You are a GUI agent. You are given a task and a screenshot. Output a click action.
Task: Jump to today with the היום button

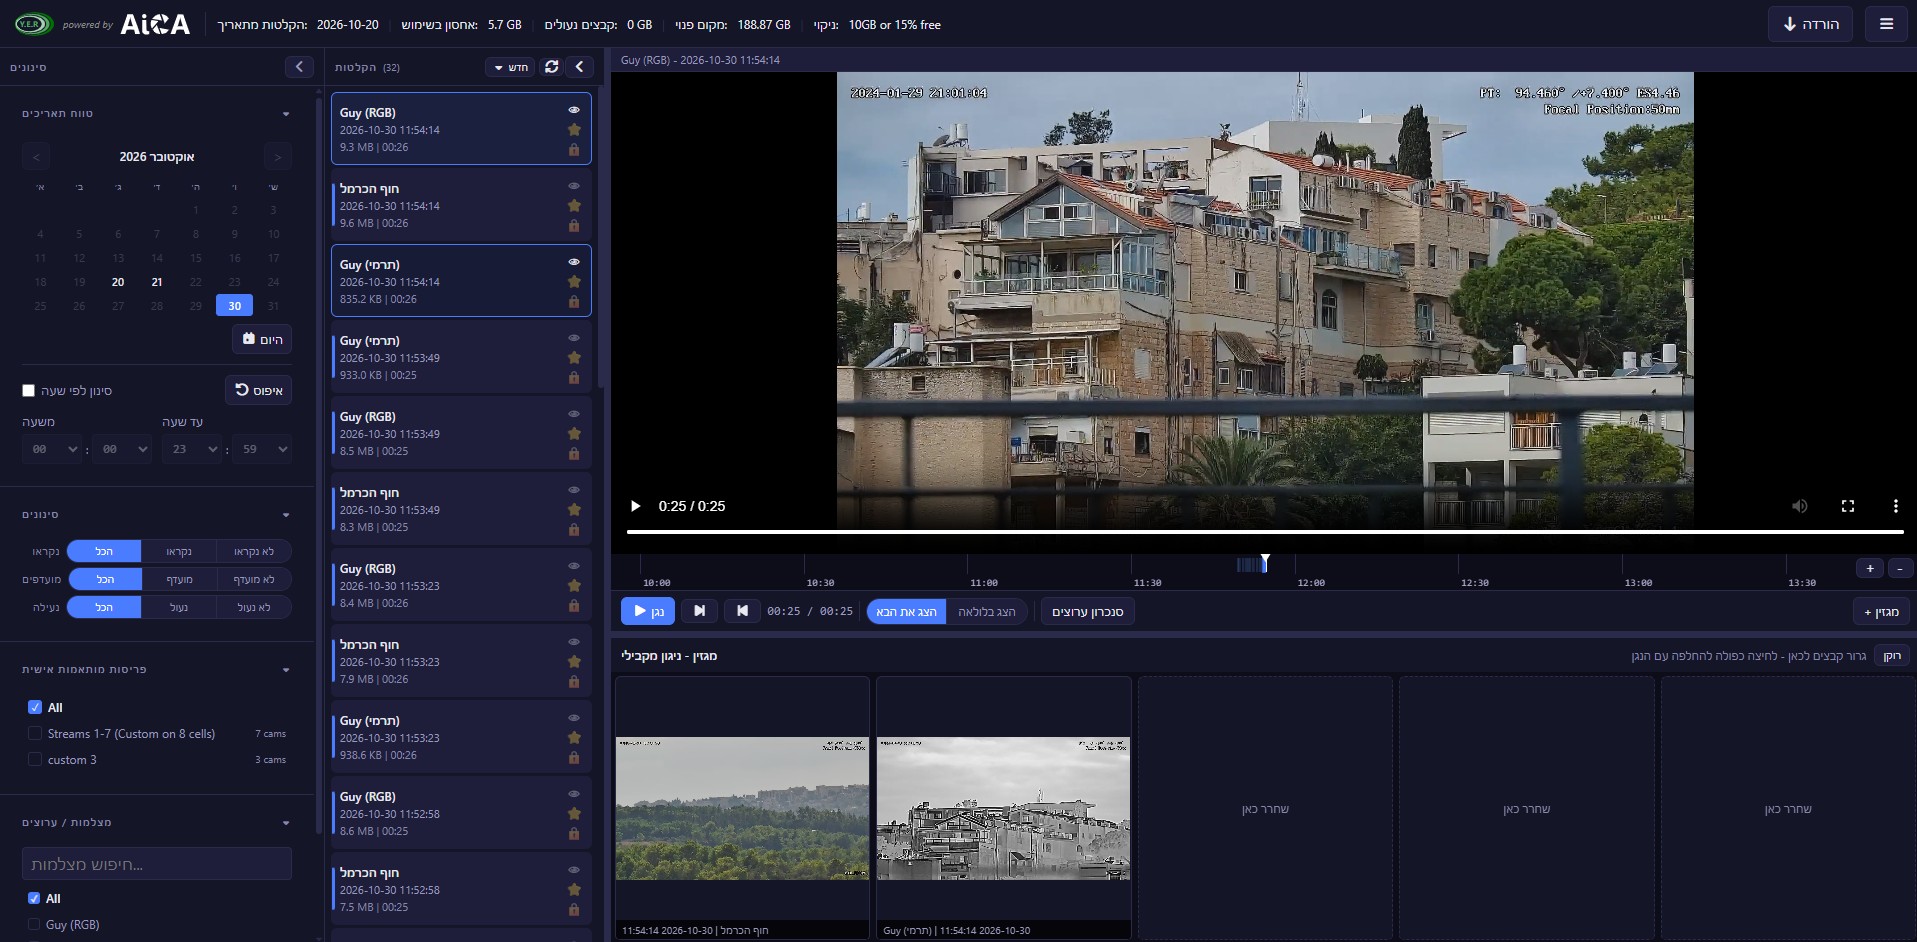pyautogui.click(x=262, y=339)
